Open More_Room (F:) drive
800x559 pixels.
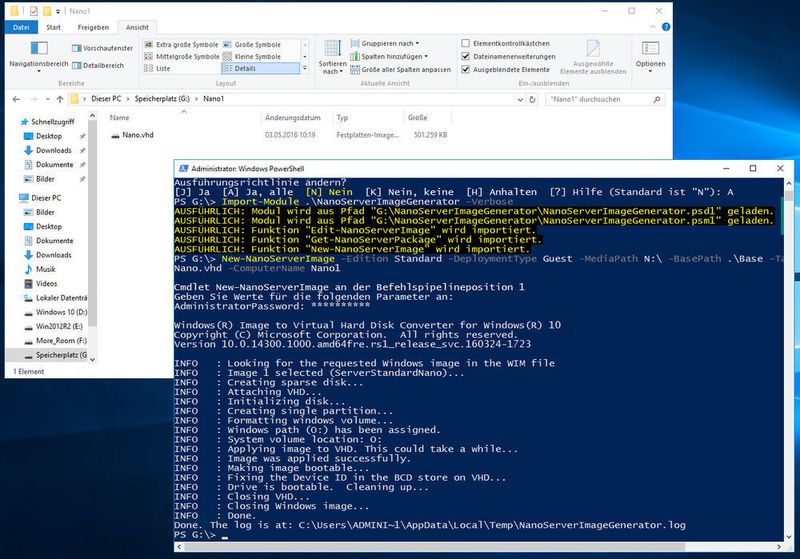coord(56,341)
